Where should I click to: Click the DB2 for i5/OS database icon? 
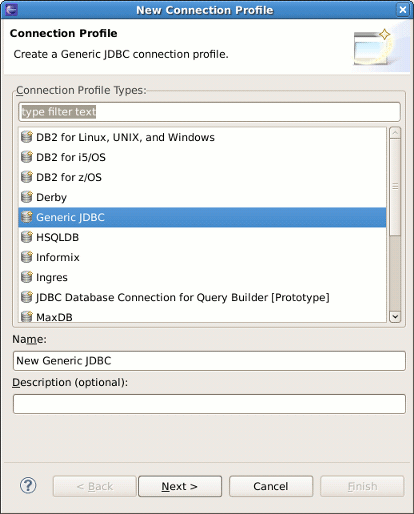[27, 157]
